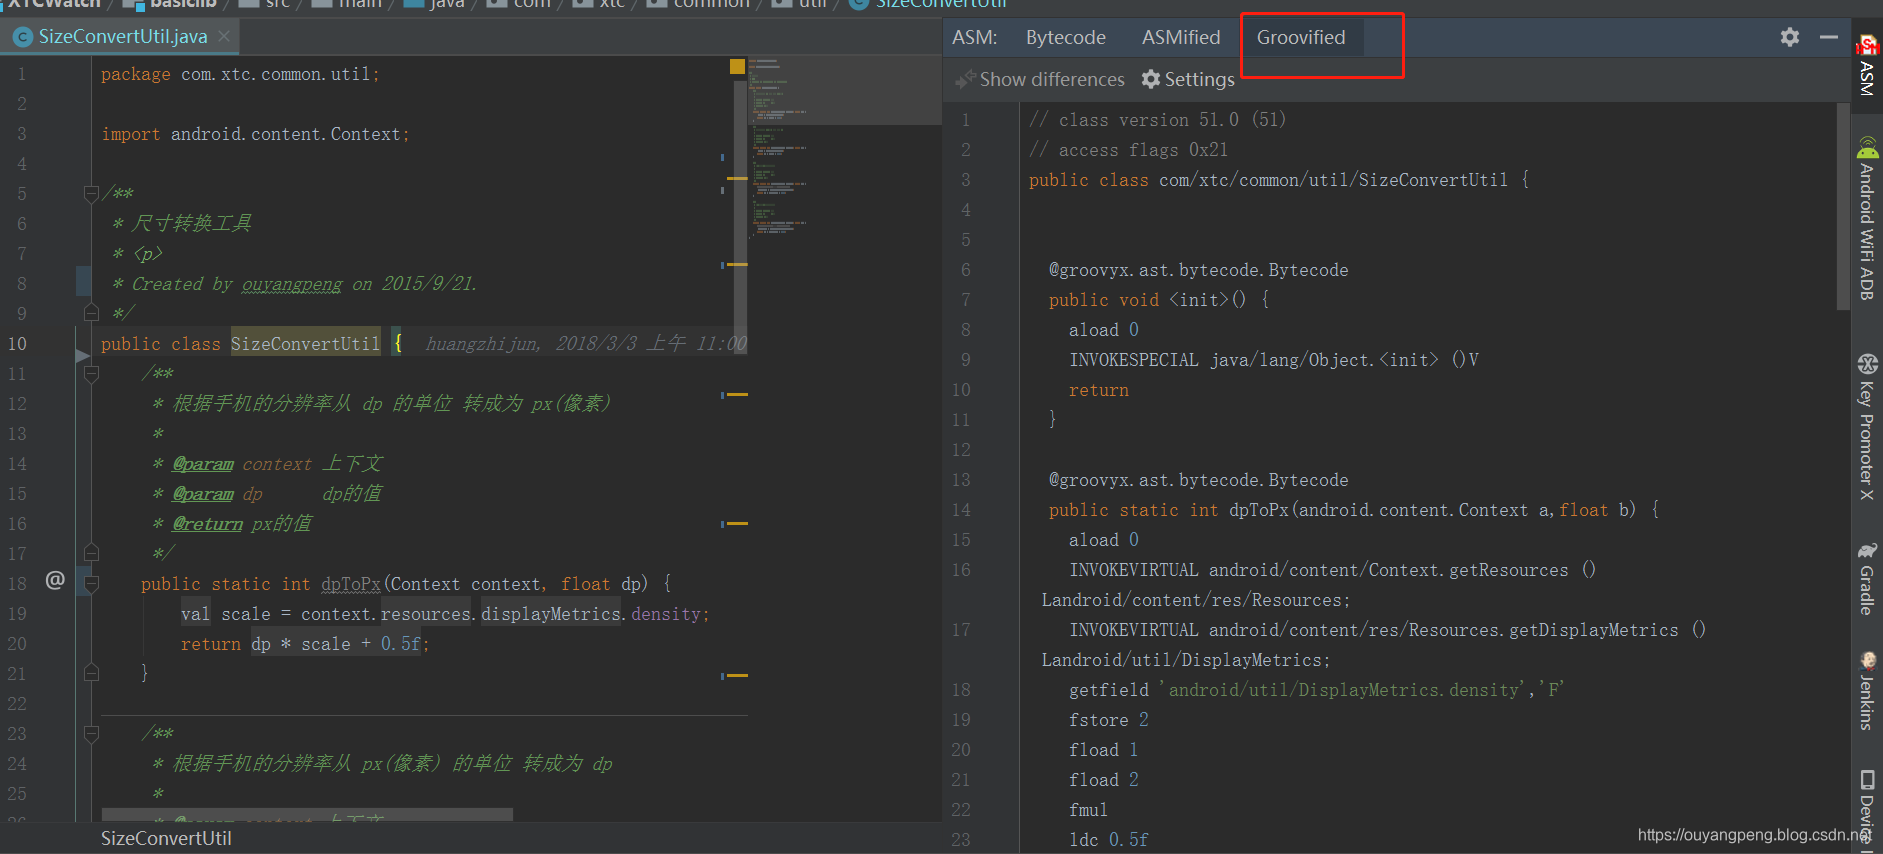Image resolution: width=1883 pixels, height=854 pixels.
Task: Open ASM viewer Settings
Action: click(x=1188, y=79)
